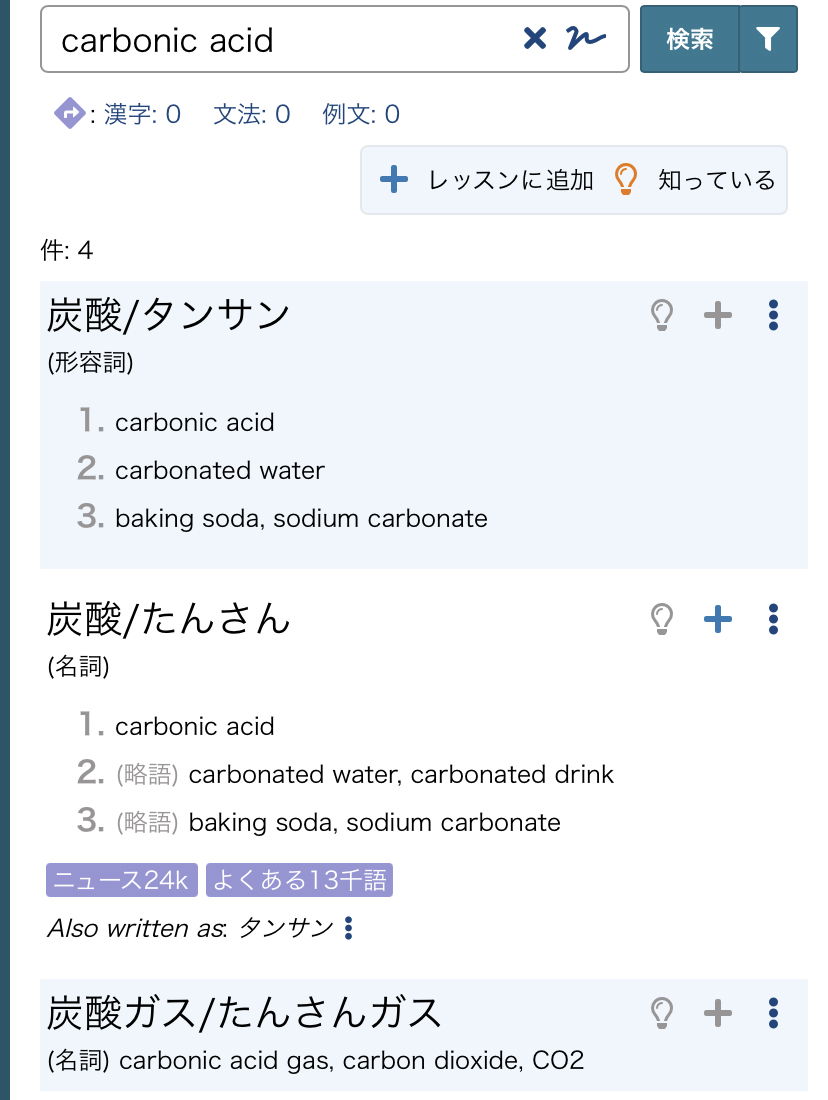Open options next to Also written as タンサン
This screenshot has height=1100, width=828.
click(x=349, y=927)
